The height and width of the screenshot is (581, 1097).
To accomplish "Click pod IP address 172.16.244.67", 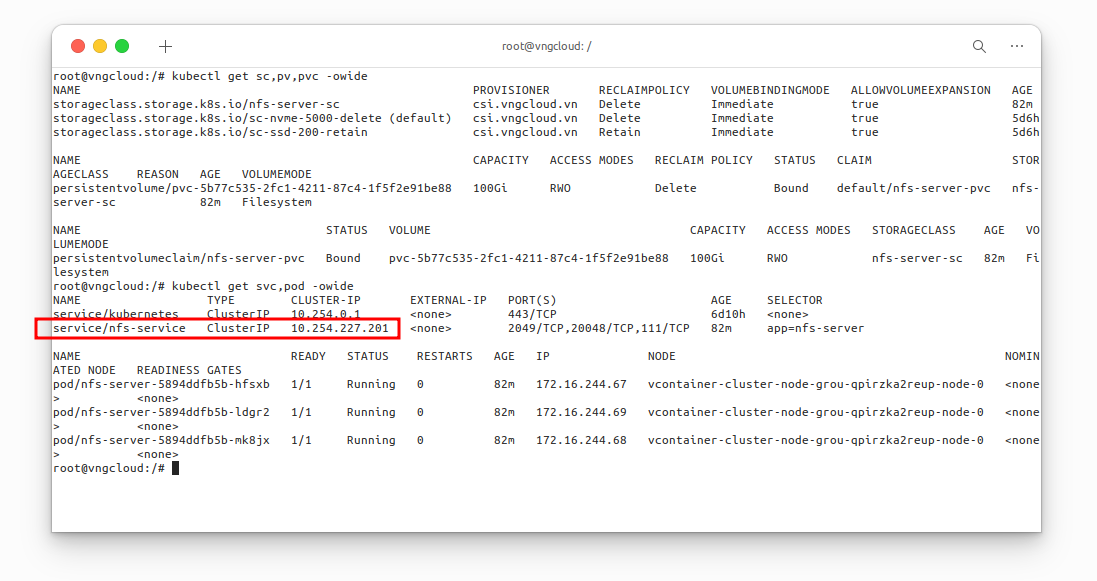I will (x=581, y=384).
